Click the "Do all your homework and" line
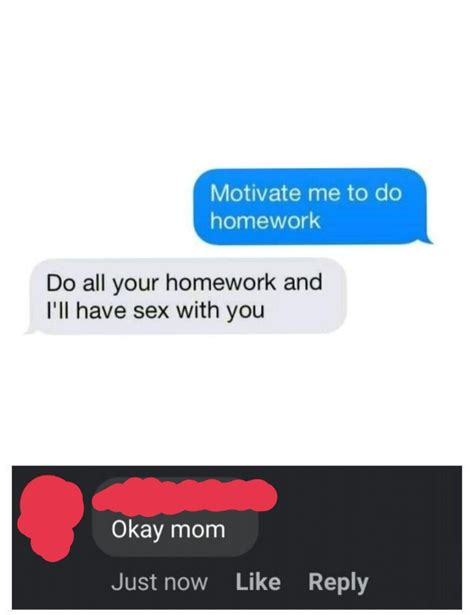This screenshot has width=474, height=615. (184, 283)
